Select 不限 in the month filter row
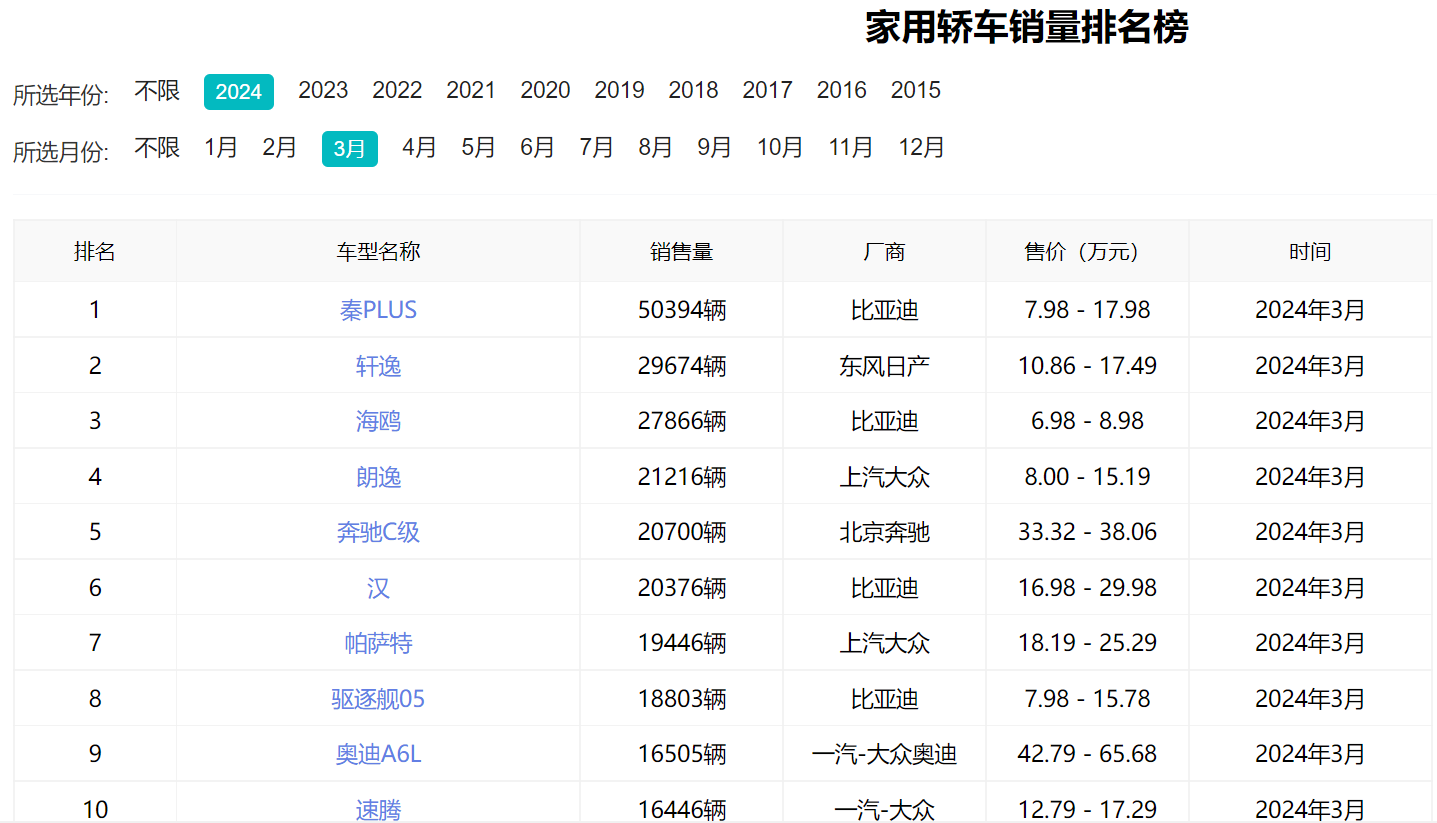1437x823 pixels. click(157, 148)
